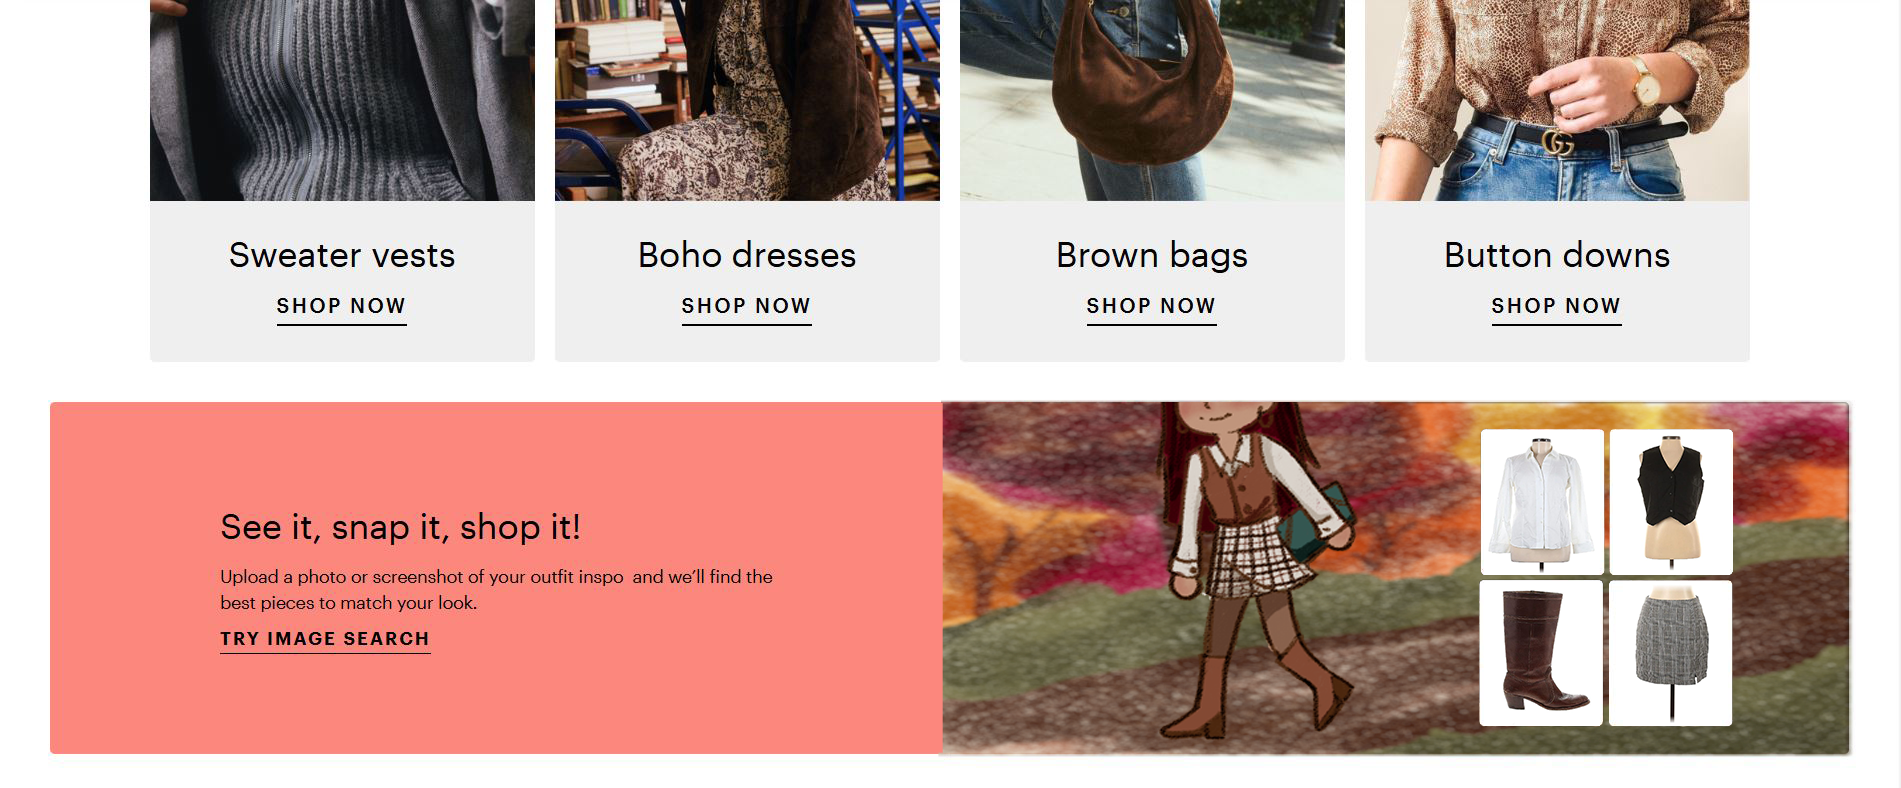Click the See it, snap it heading
The width and height of the screenshot is (1901, 788).
(x=400, y=527)
